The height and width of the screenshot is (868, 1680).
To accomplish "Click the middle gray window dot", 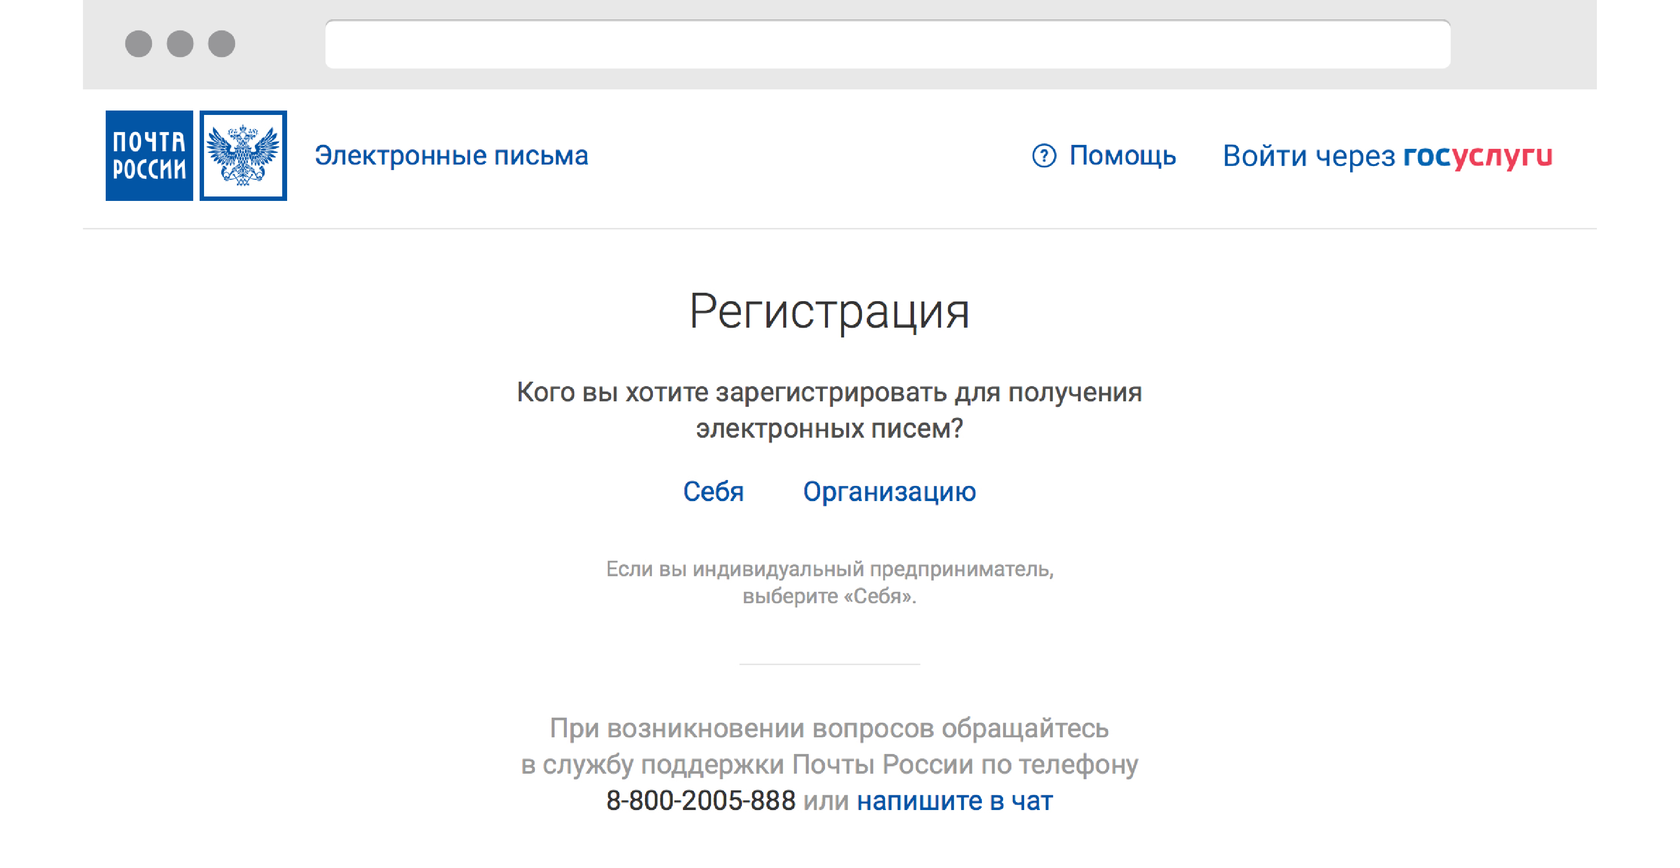I will [x=180, y=44].
